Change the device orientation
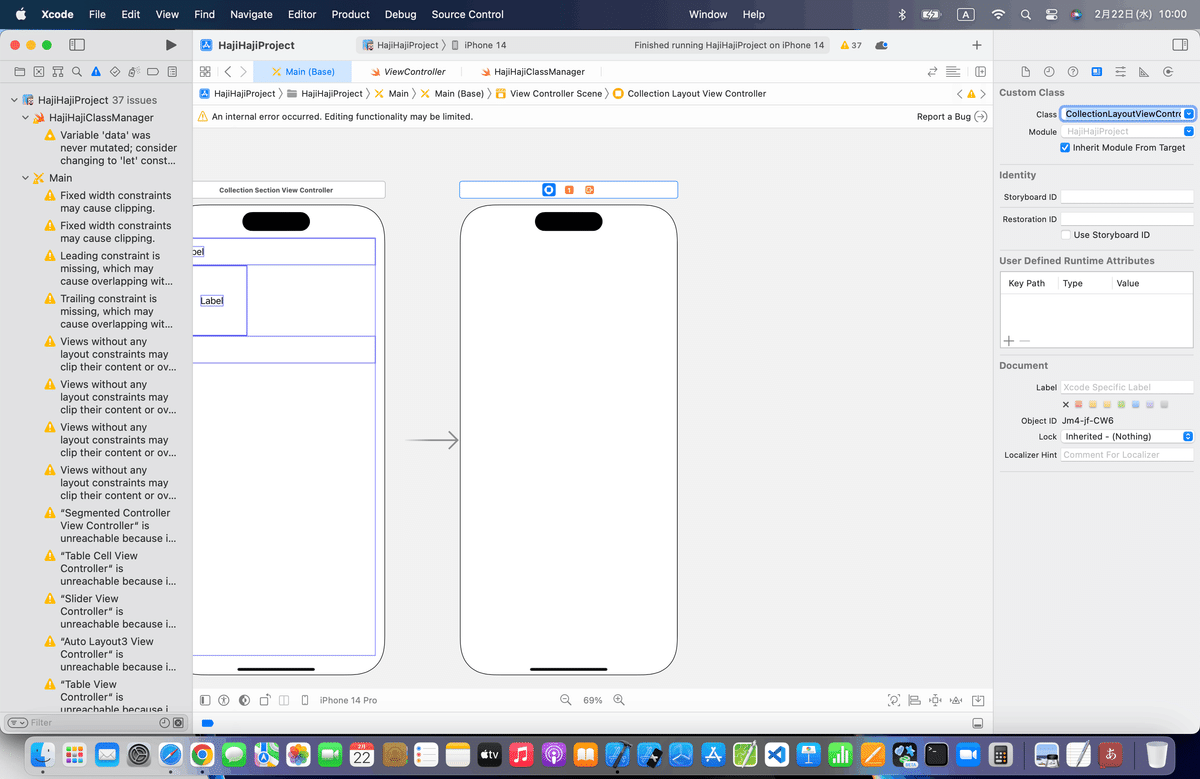 click(x=265, y=700)
